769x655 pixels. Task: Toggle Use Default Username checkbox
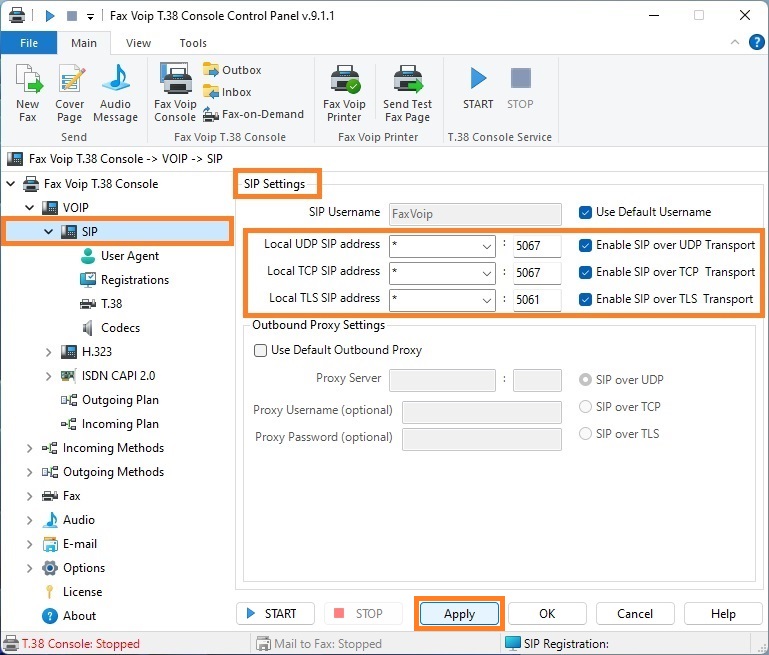[585, 212]
